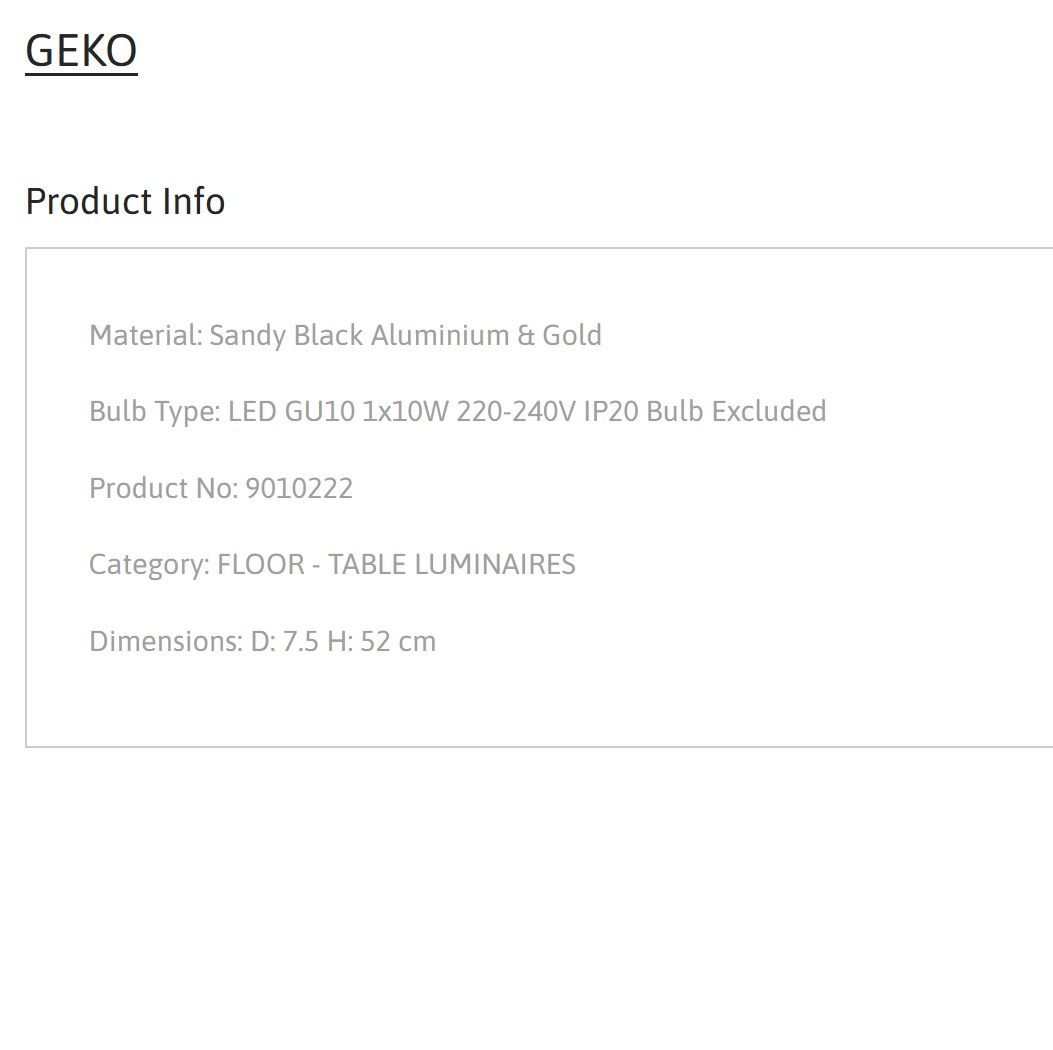Click the IP20 rating text
1053x1050 pixels.
[x=611, y=412]
